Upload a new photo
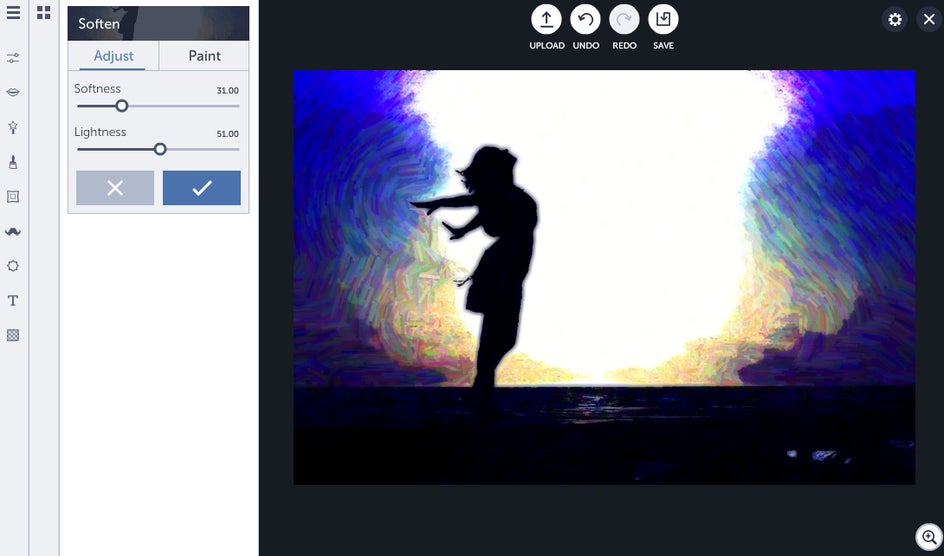Screen dimensions: 944x556 (546, 19)
